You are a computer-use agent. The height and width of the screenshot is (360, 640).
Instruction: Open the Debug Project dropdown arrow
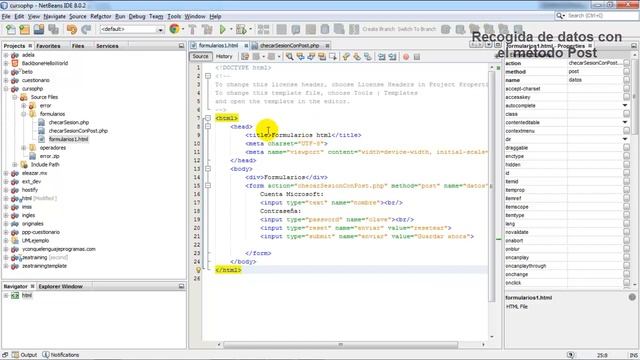(250, 29)
